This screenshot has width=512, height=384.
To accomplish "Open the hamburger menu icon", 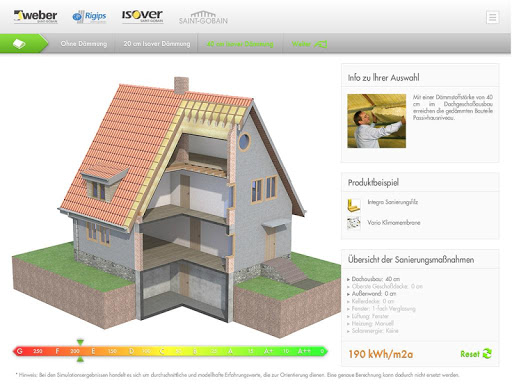I will pos(492,17).
